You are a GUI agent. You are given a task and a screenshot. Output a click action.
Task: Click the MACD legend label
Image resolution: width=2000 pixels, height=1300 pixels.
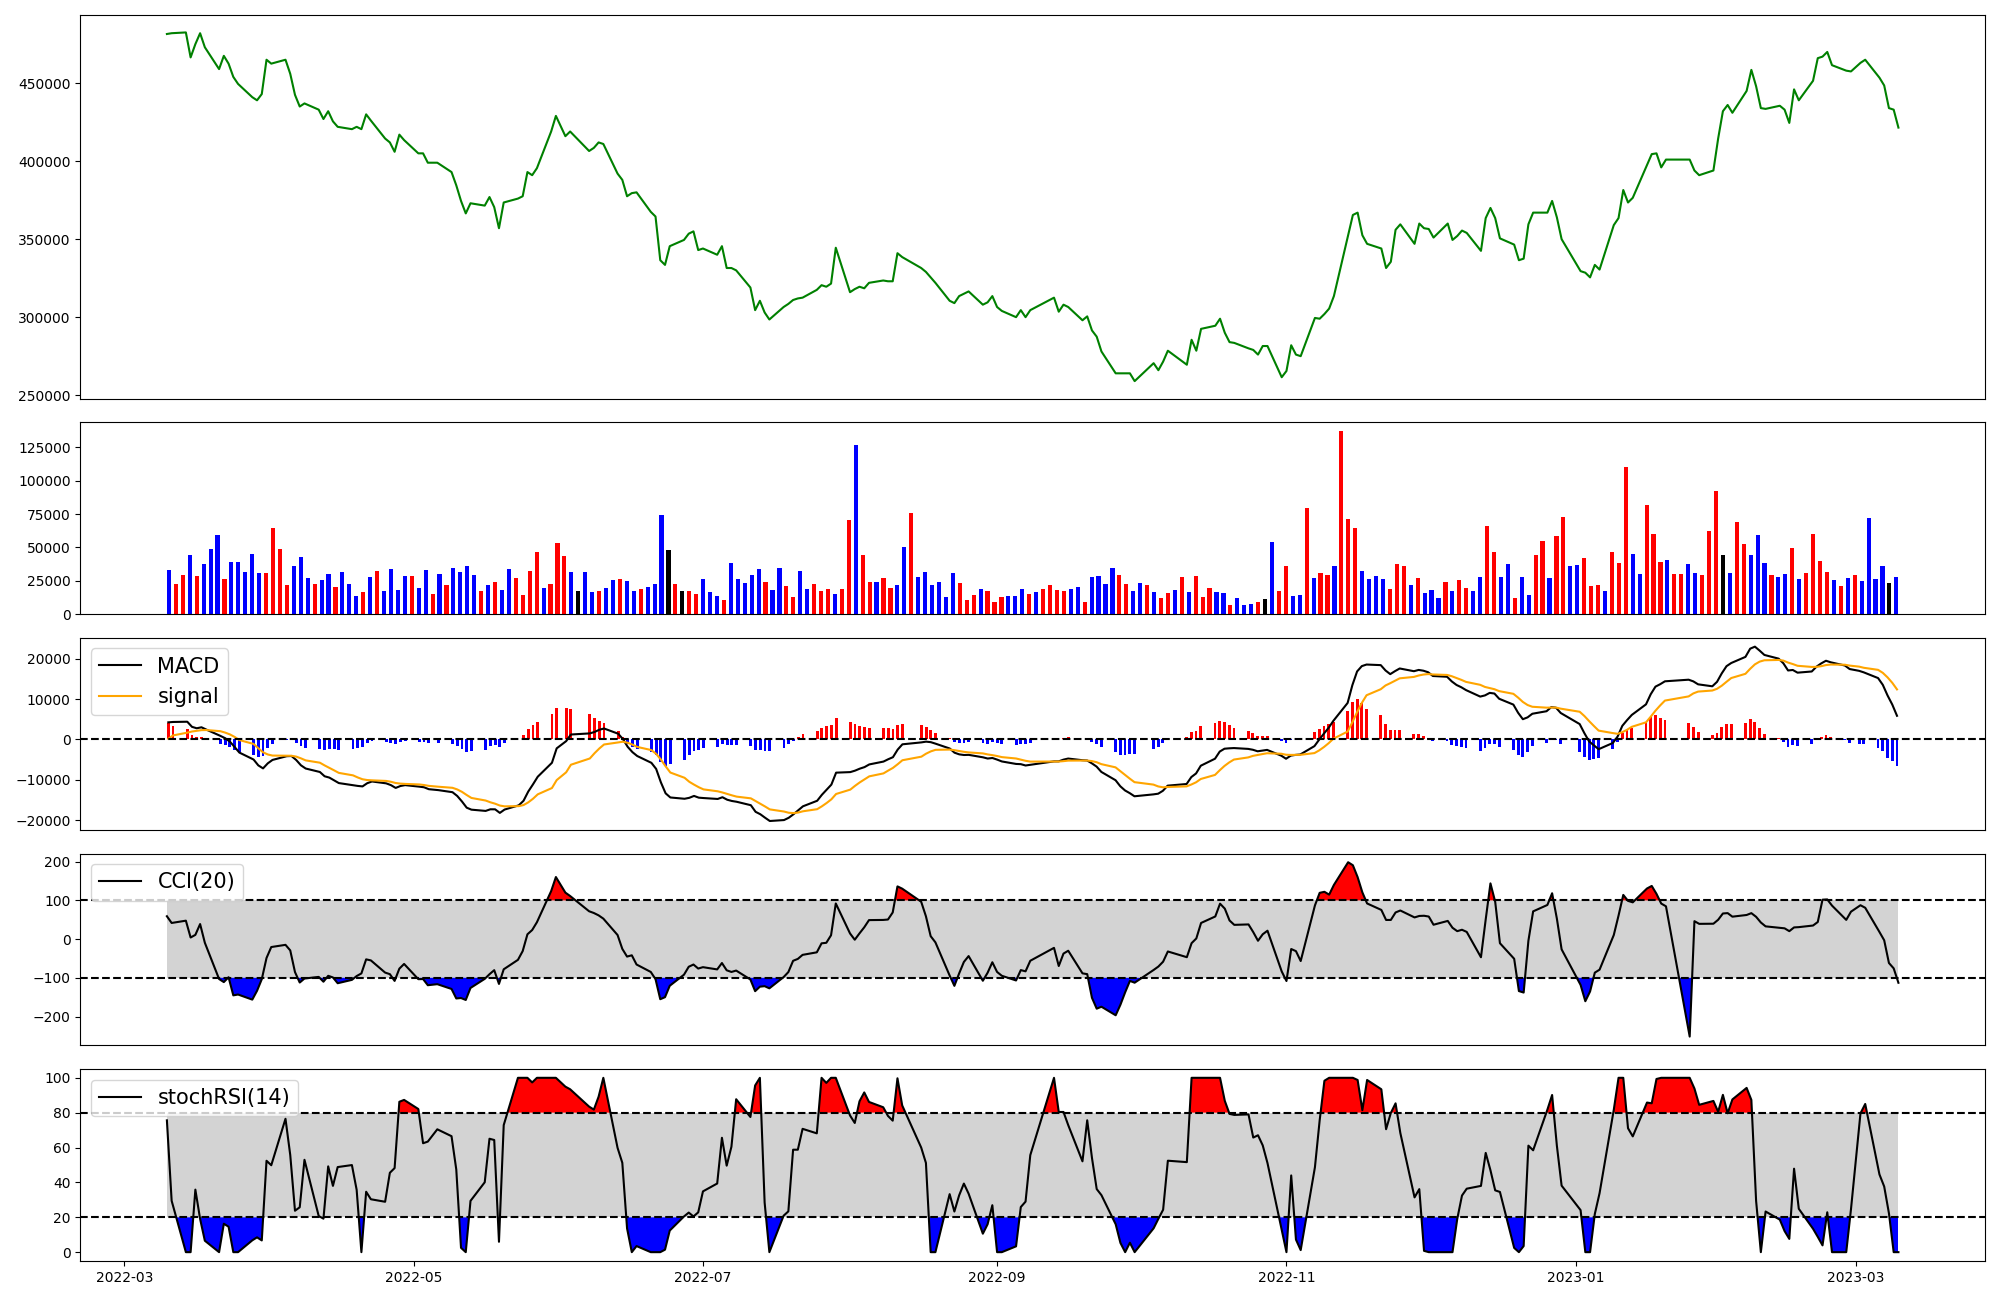187,666
